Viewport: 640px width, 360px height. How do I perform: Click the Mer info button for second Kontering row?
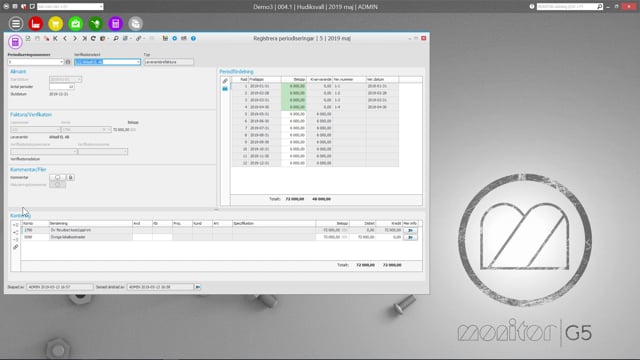click(410, 237)
